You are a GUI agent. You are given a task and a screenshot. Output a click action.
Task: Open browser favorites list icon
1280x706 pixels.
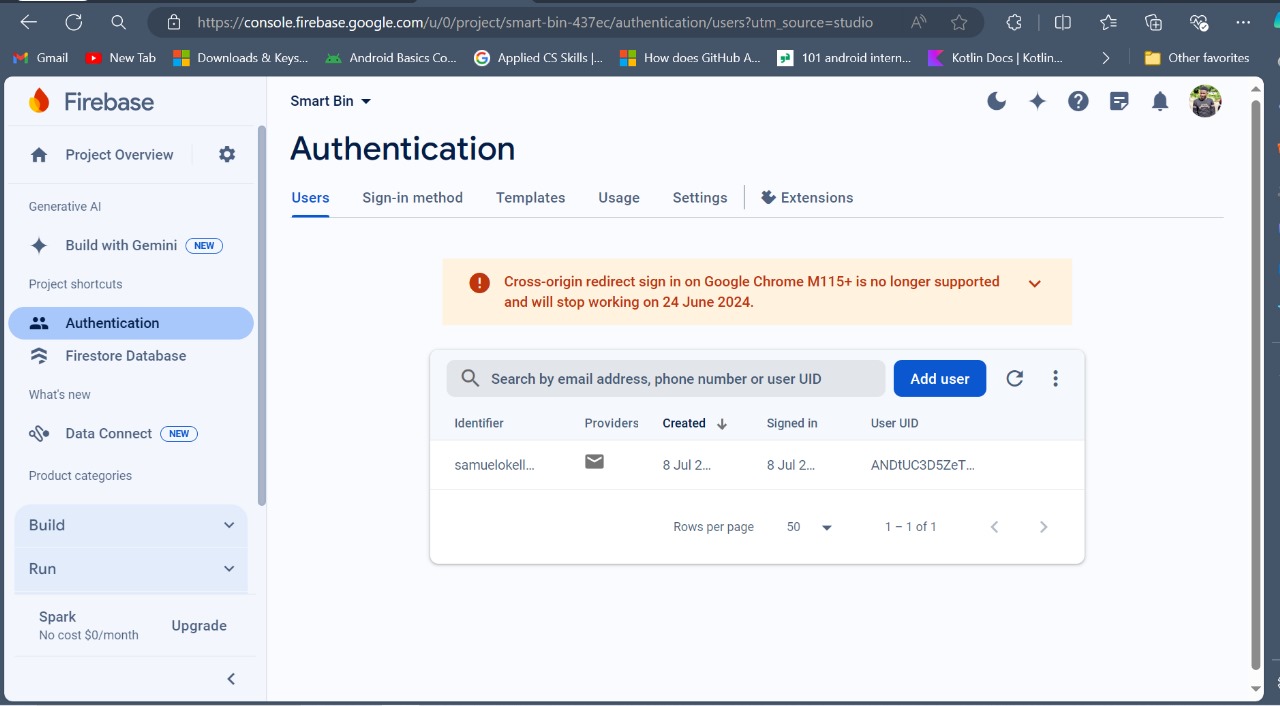pyautogui.click(x=1108, y=22)
